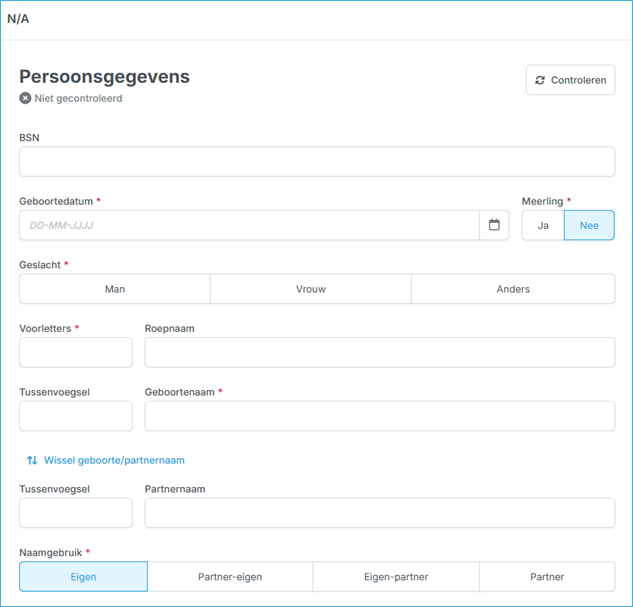633x607 pixels.
Task: Click the Niet gecontroleerd status icon
Action: [x=26, y=98]
